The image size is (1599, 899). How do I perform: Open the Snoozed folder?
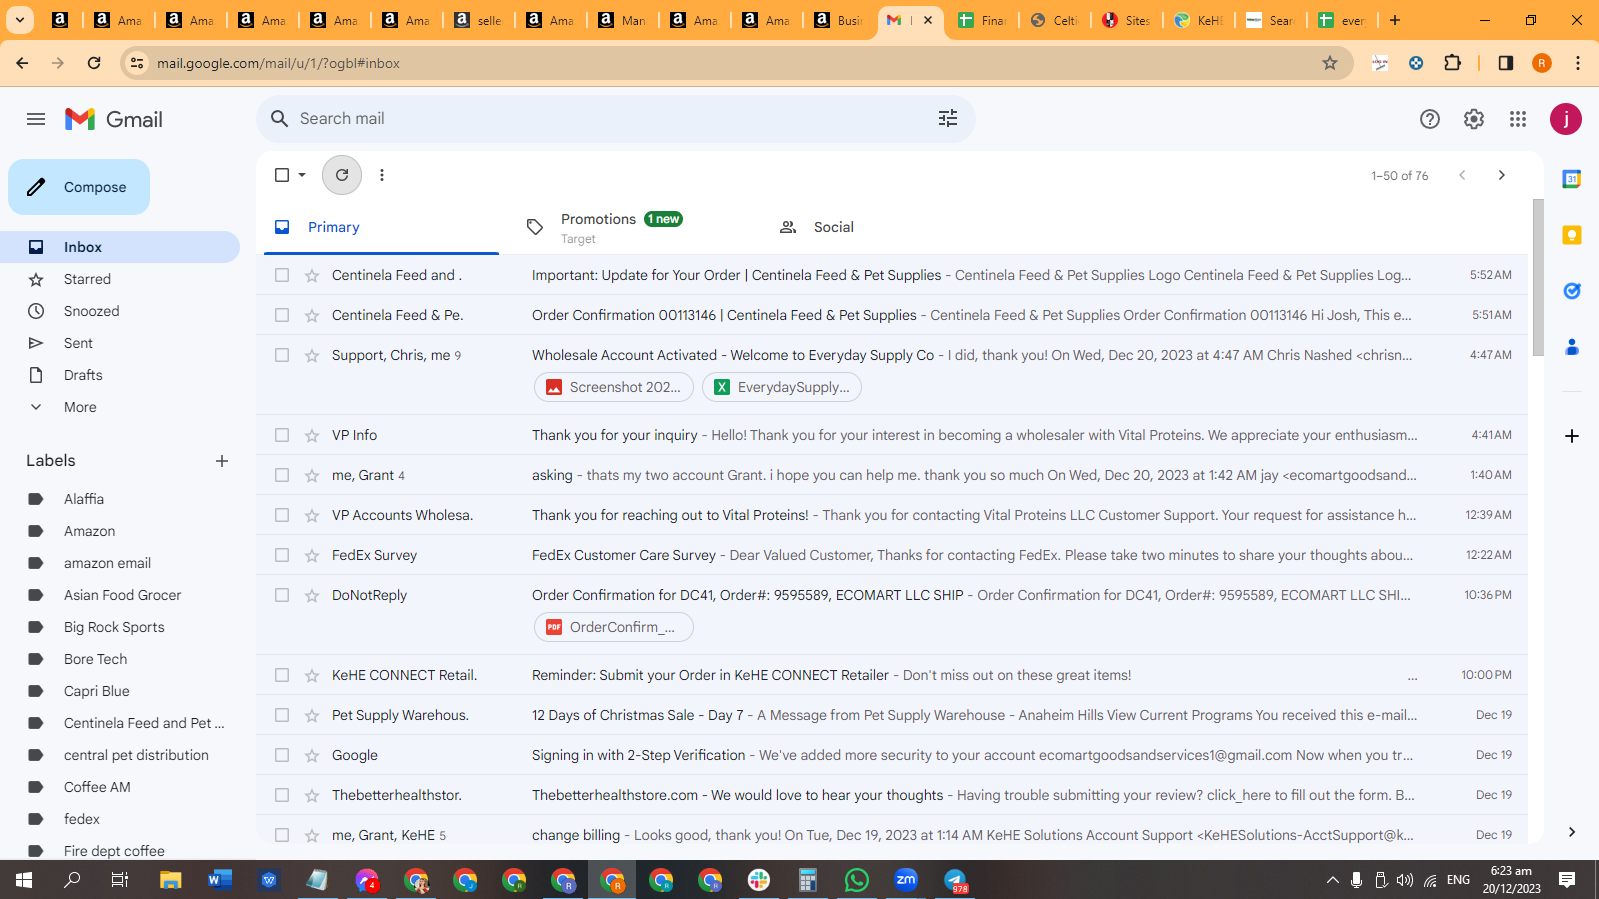point(120,311)
